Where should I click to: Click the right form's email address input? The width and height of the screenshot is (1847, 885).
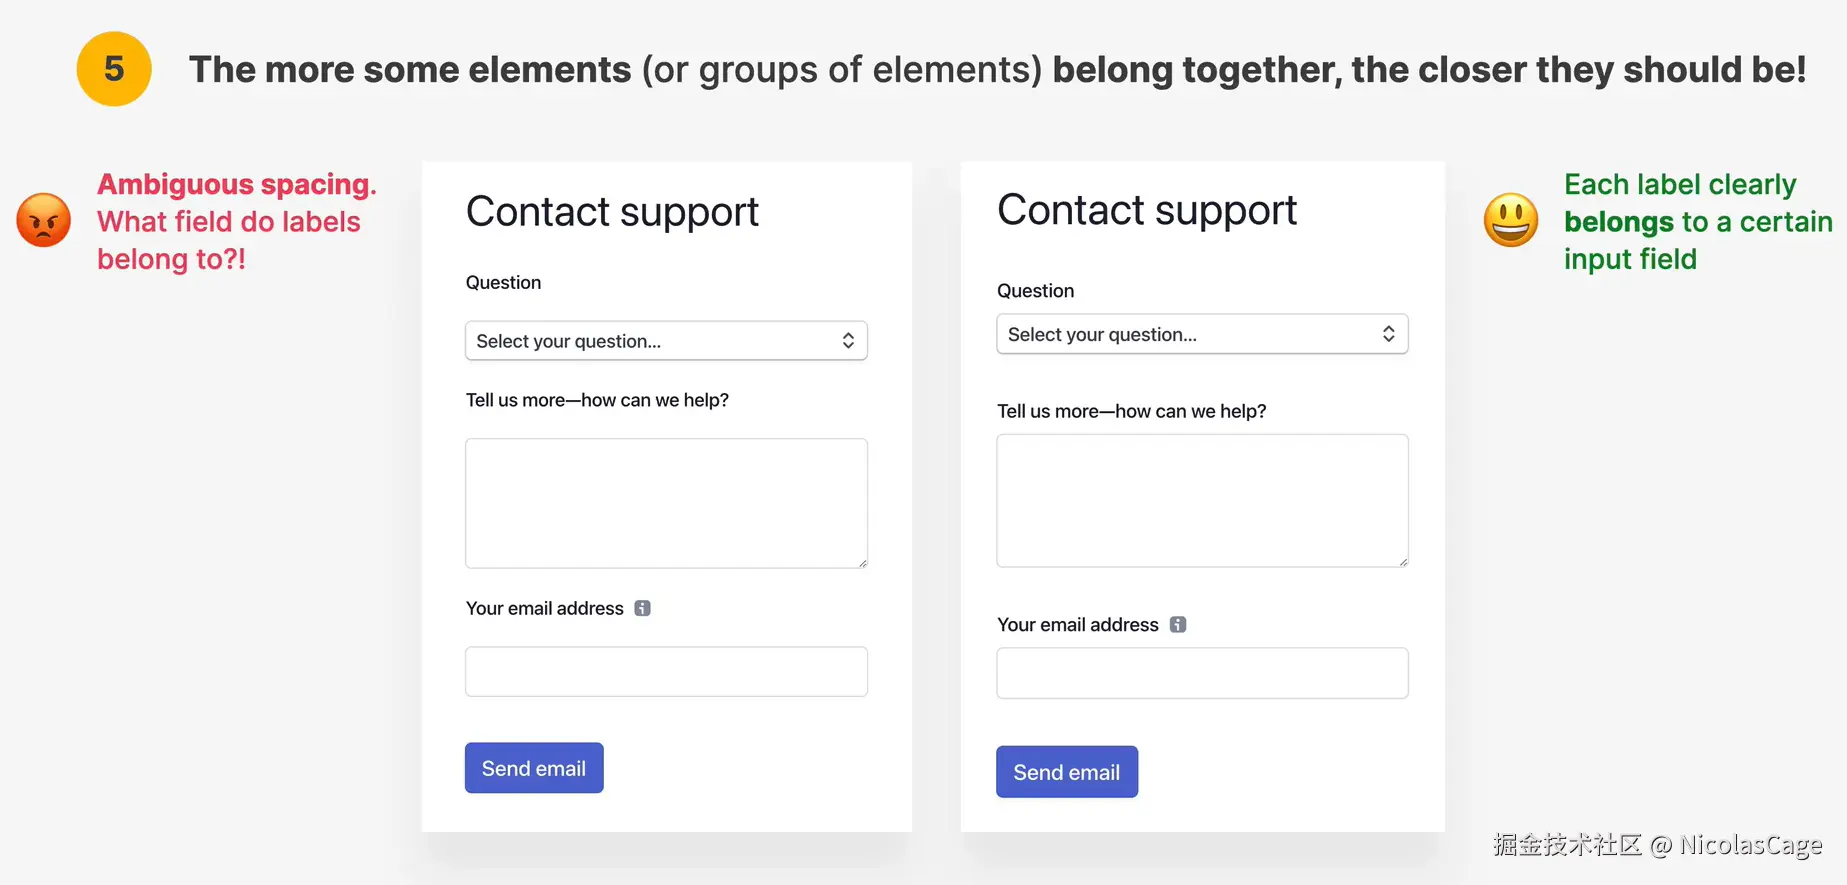point(1202,673)
